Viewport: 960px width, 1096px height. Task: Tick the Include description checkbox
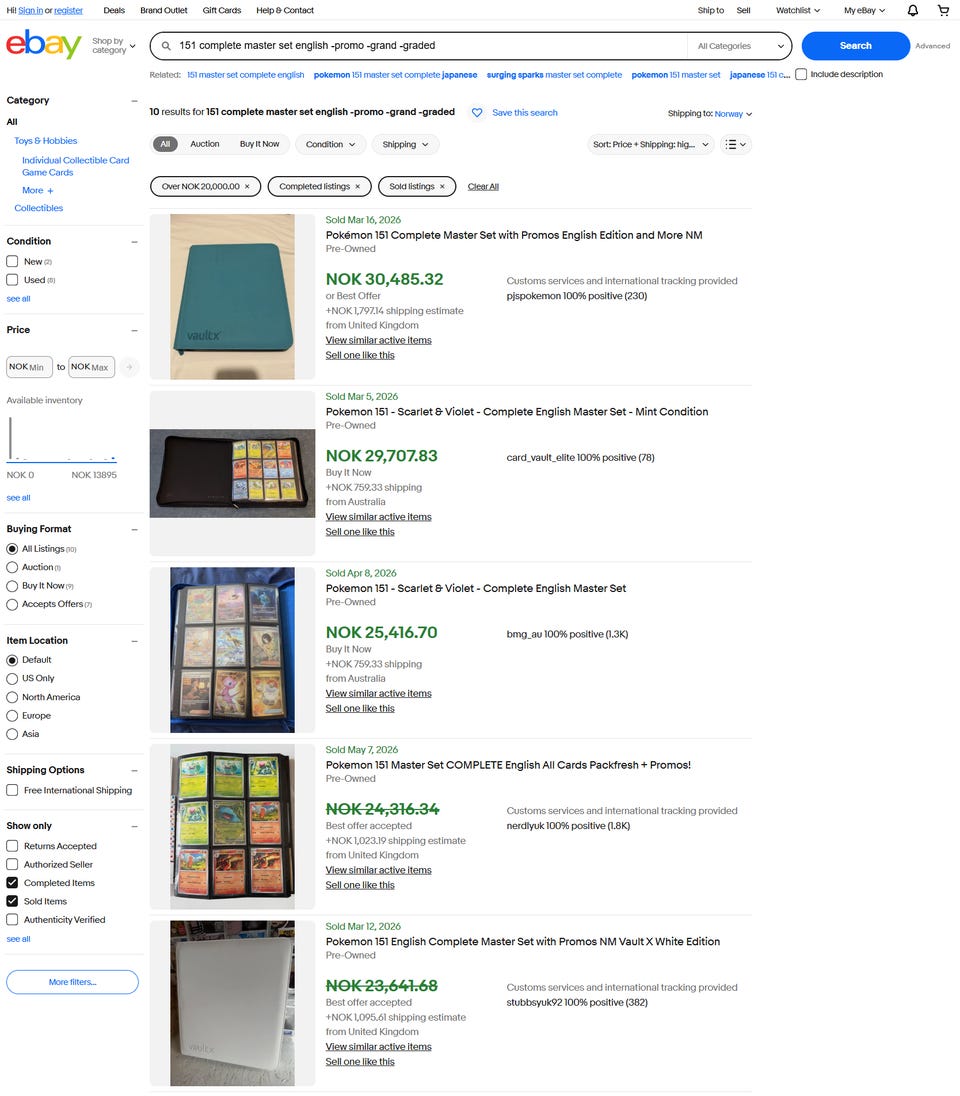(x=801, y=74)
